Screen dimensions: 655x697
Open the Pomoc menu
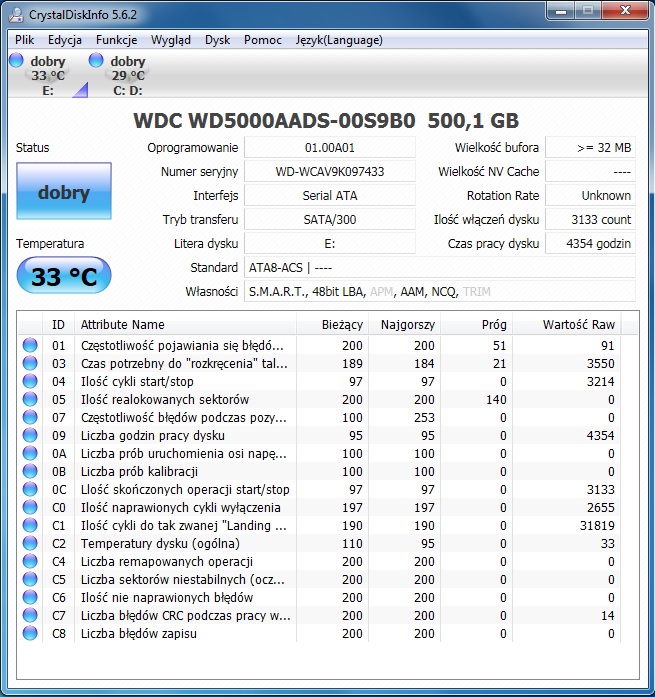[x=263, y=40]
